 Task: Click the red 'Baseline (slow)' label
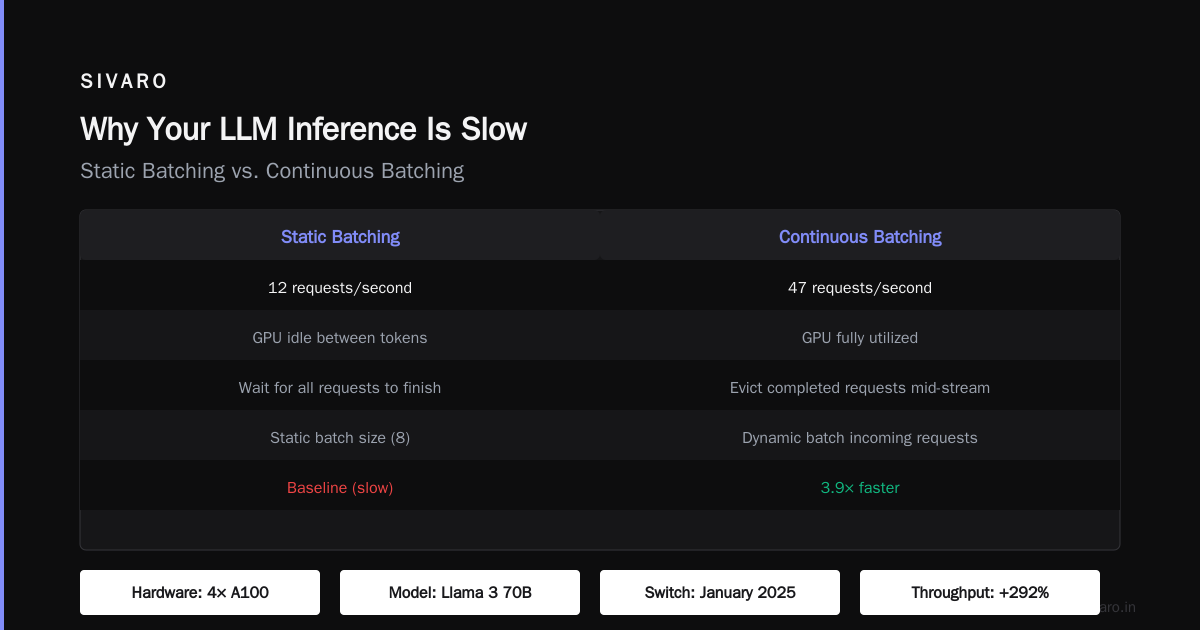click(x=340, y=488)
